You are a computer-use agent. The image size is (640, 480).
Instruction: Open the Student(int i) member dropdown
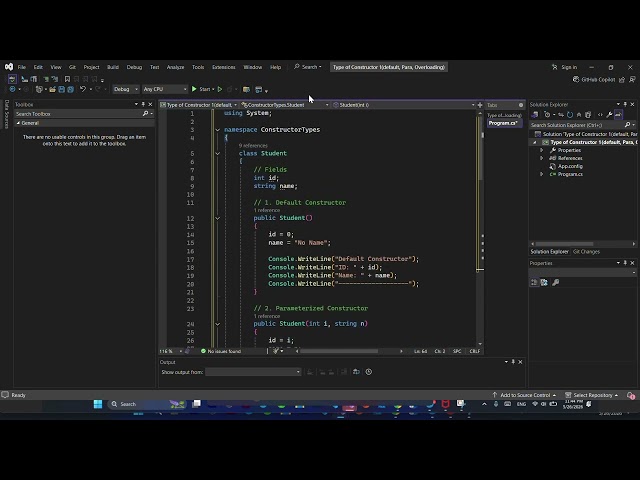click(x=404, y=105)
